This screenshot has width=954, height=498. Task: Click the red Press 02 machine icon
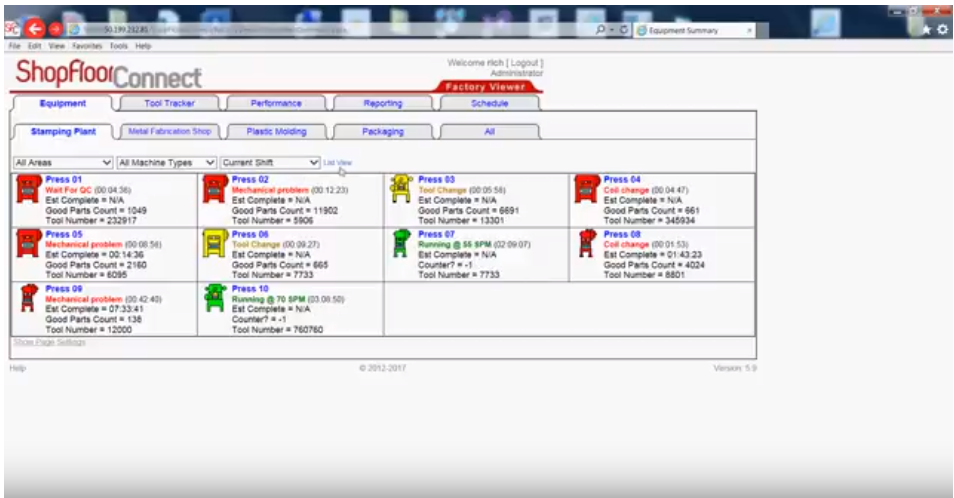(x=214, y=189)
